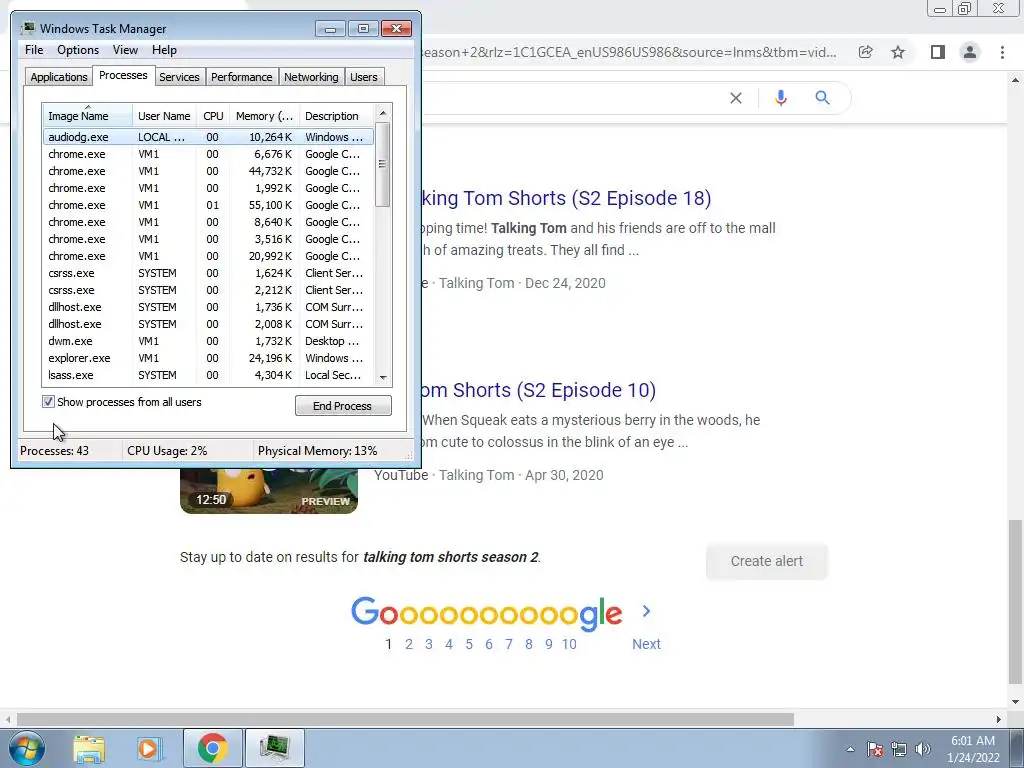Bookmark this page with the star icon
Image resolution: width=1024 pixels, height=768 pixels.
[x=898, y=52]
